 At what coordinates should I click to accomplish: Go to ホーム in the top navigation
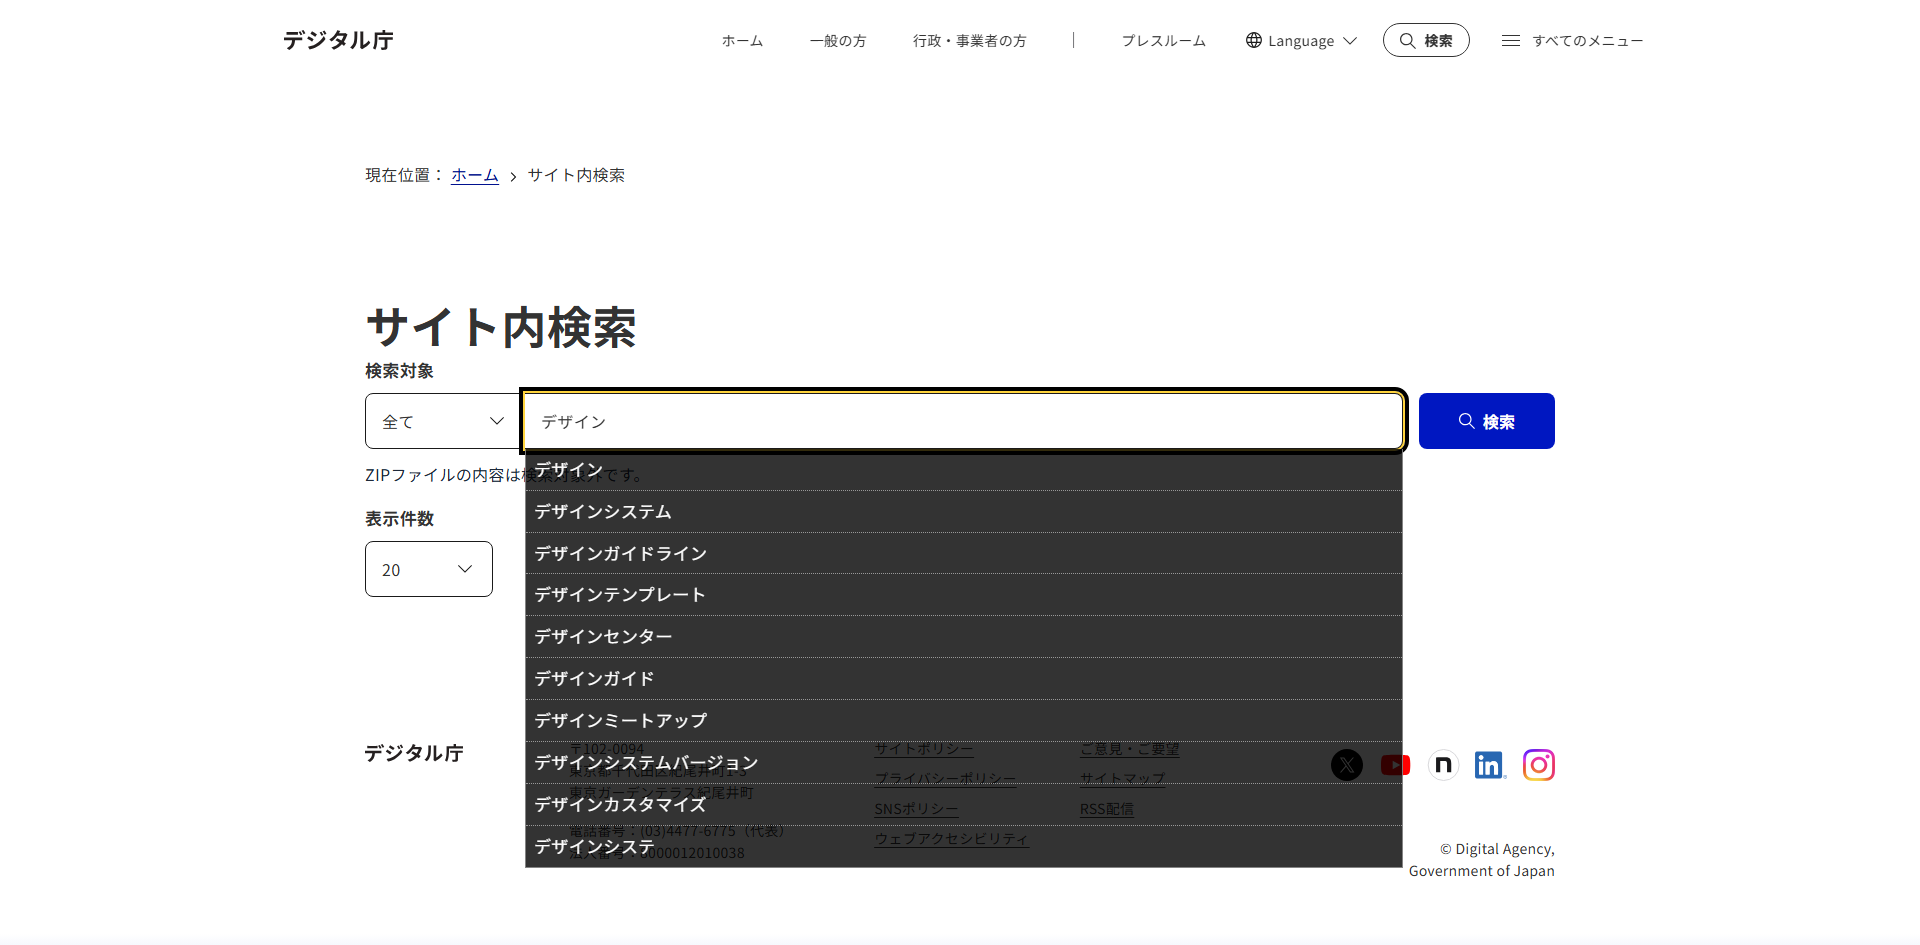coord(742,41)
